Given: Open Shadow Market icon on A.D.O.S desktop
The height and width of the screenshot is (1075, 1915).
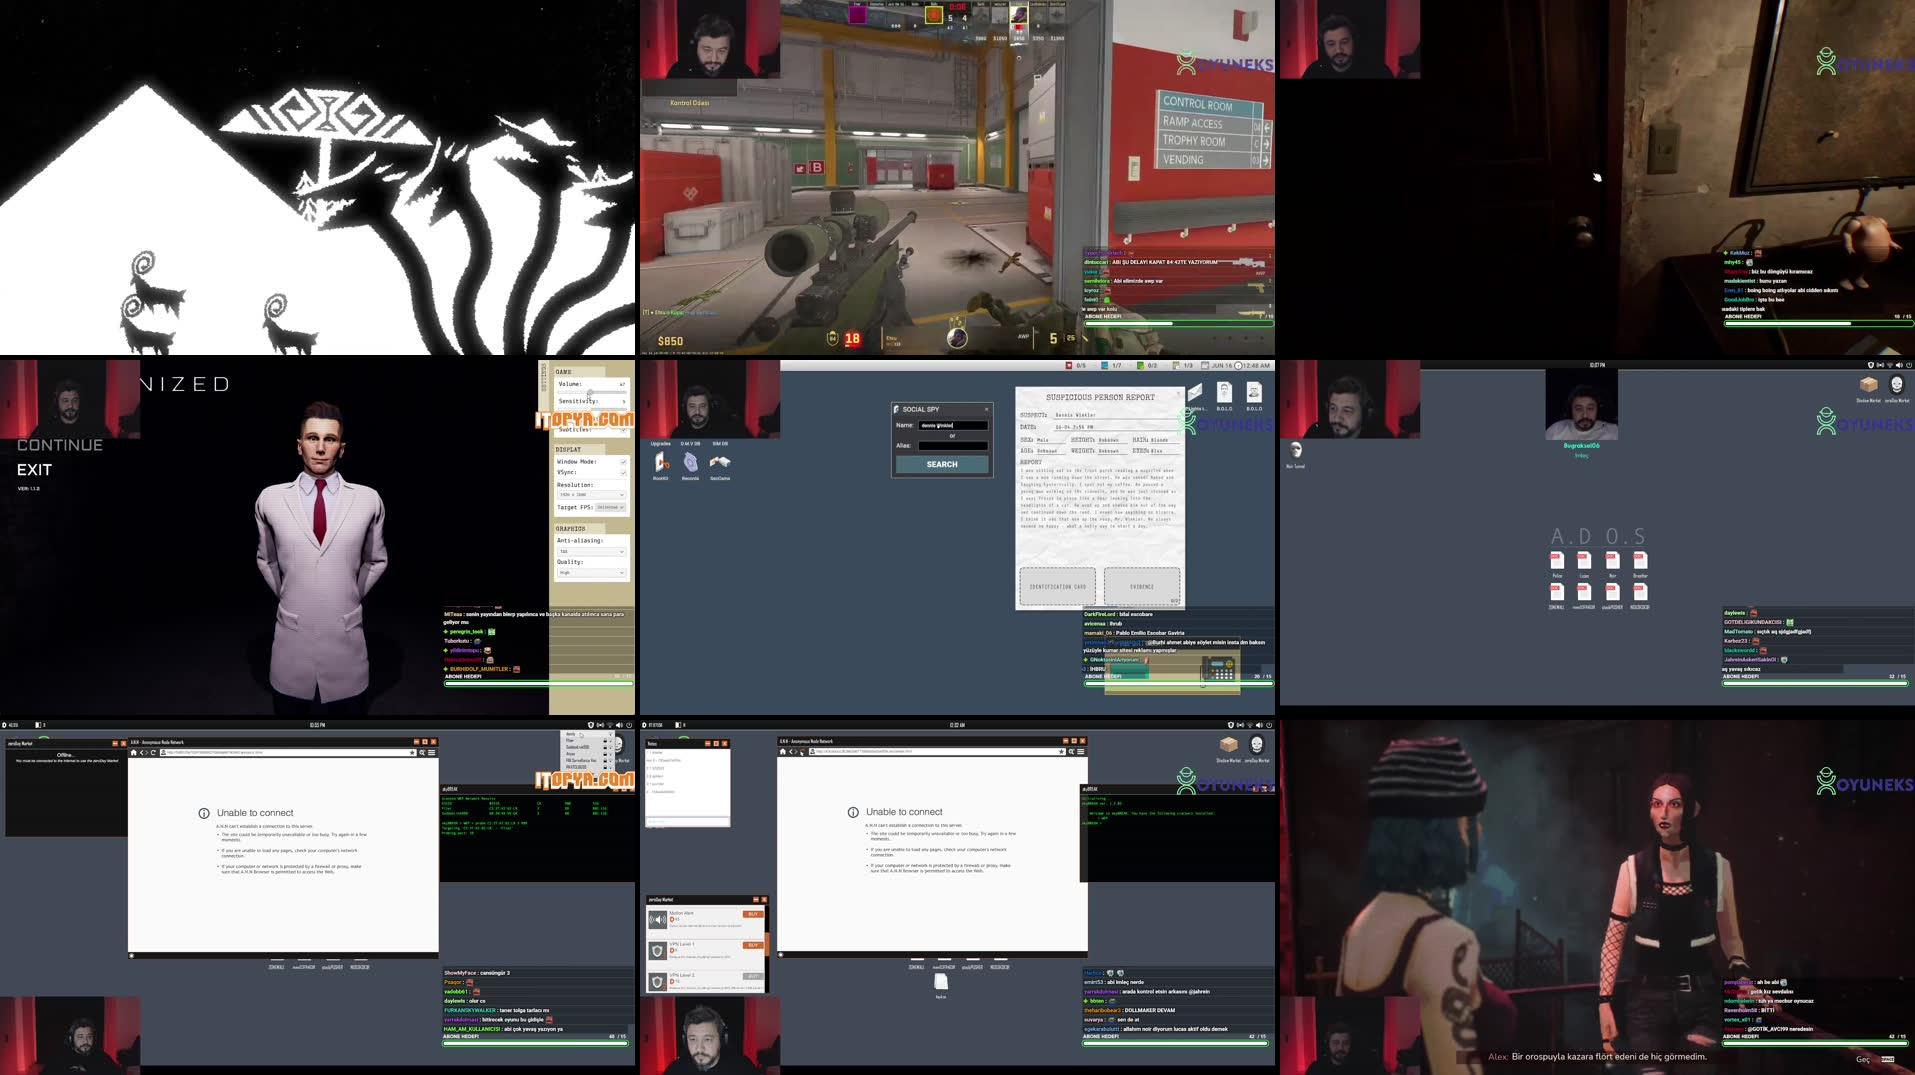Looking at the screenshot, I should coord(1869,387).
